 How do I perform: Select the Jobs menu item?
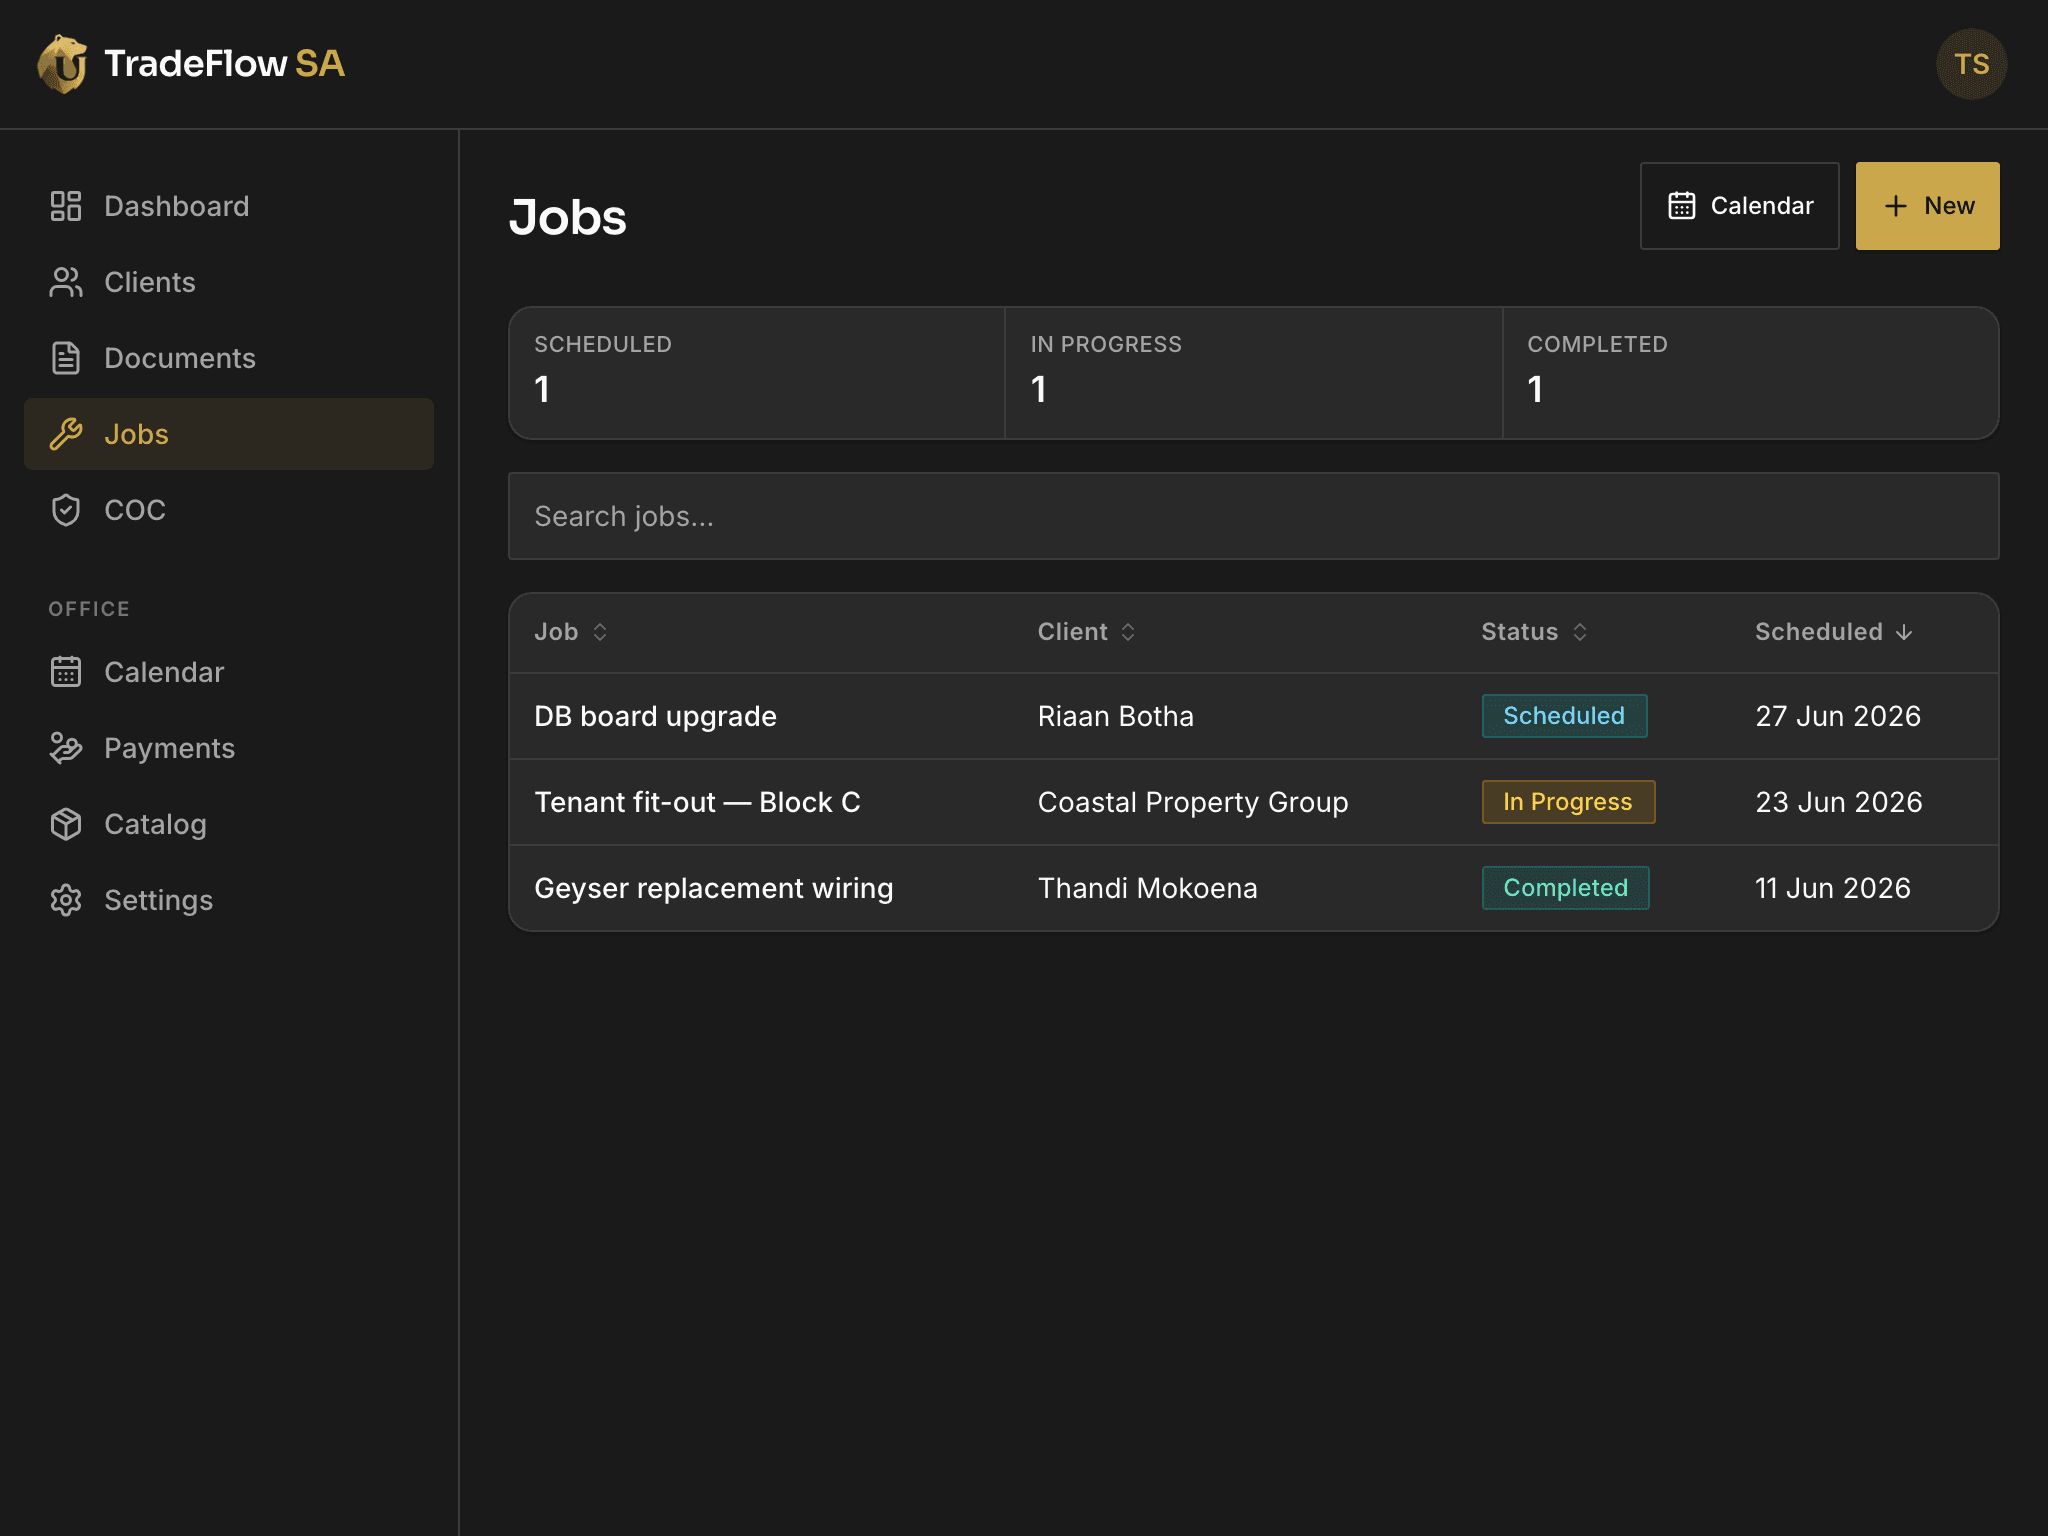pyautogui.click(x=229, y=434)
